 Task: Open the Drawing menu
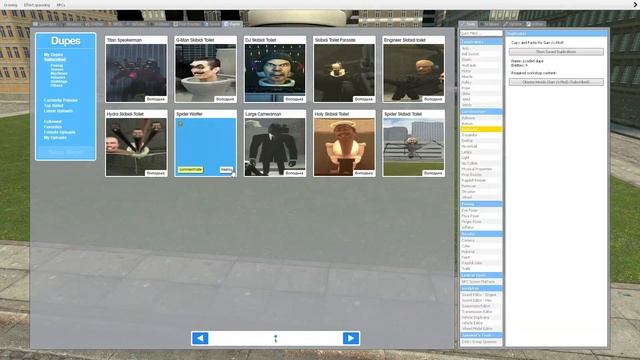pos(10,5)
